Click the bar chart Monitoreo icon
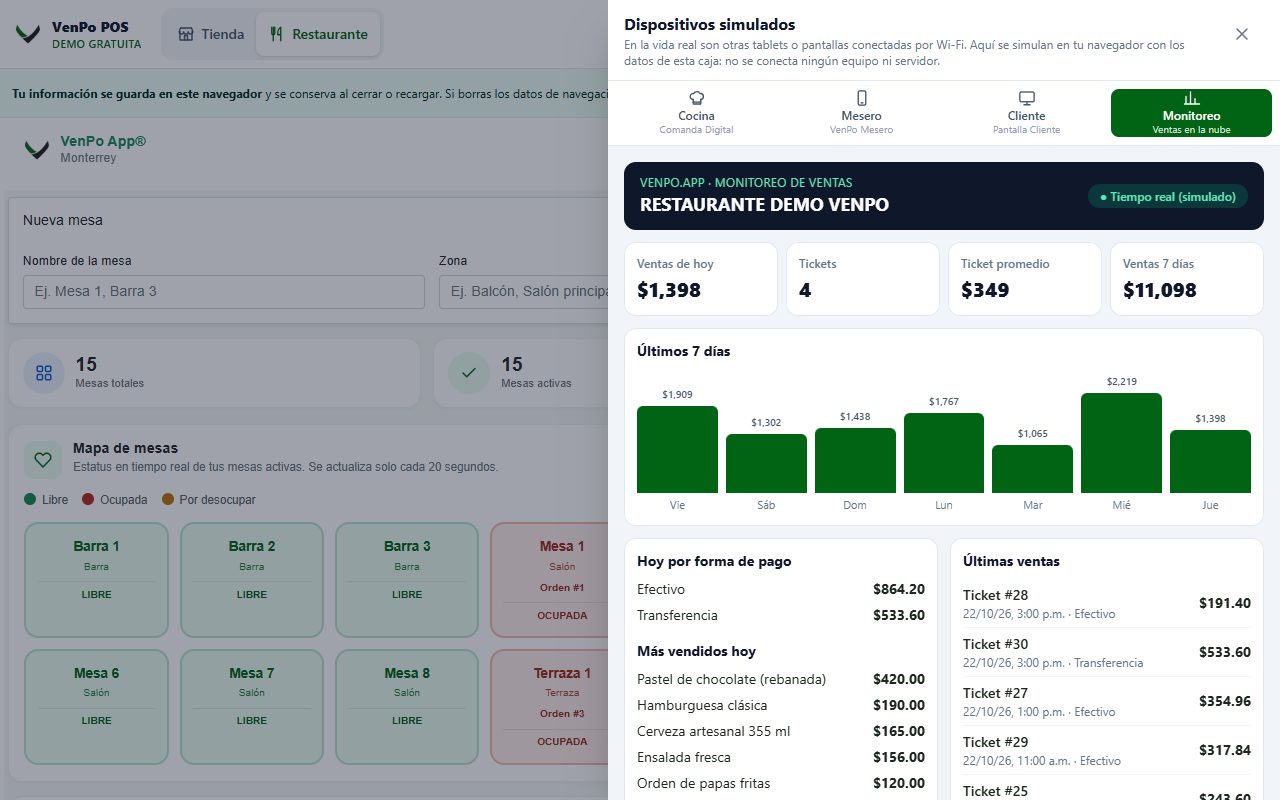1280x800 pixels. [x=1191, y=98]
